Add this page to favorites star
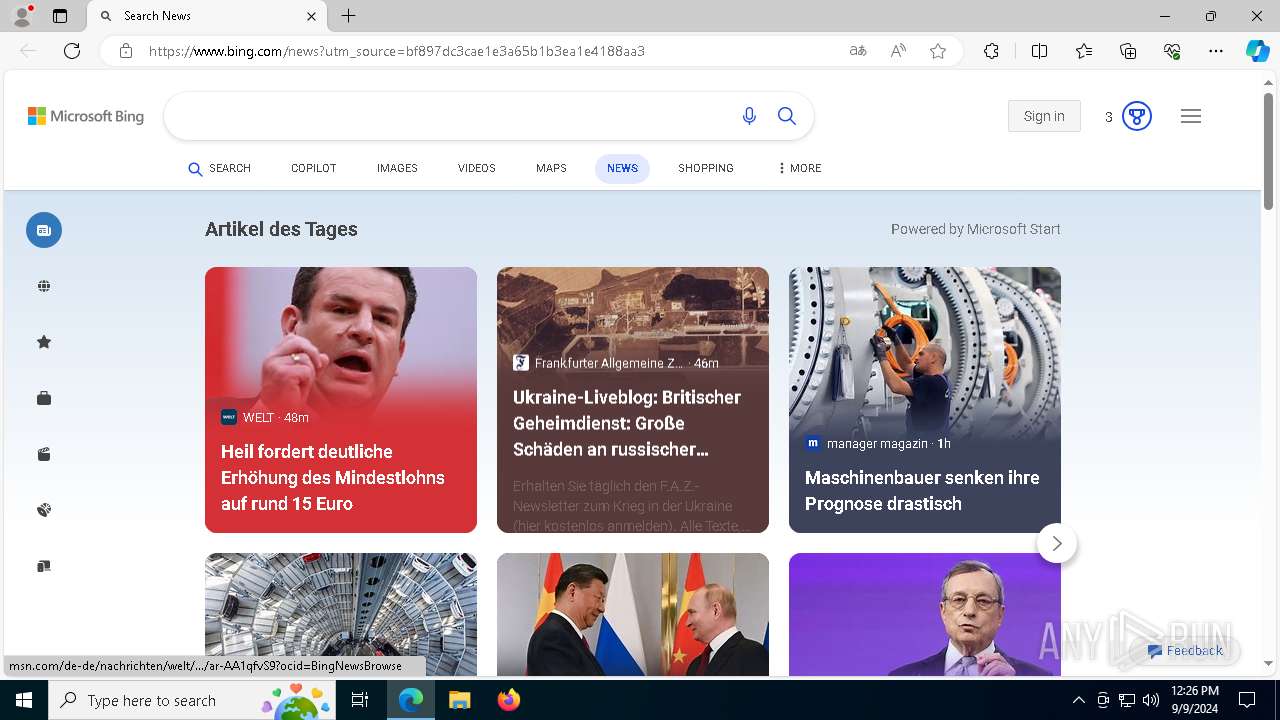The image size is (1280, 720). point(938,51)
